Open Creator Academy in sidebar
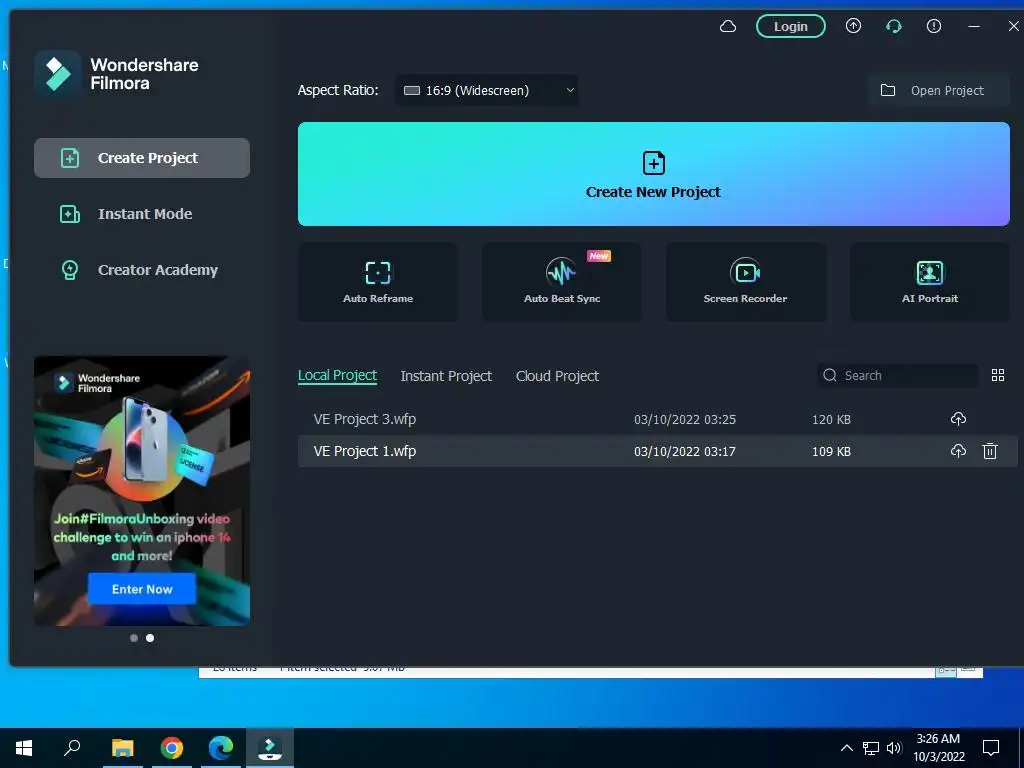1024x768 pixels. (142, 270)
